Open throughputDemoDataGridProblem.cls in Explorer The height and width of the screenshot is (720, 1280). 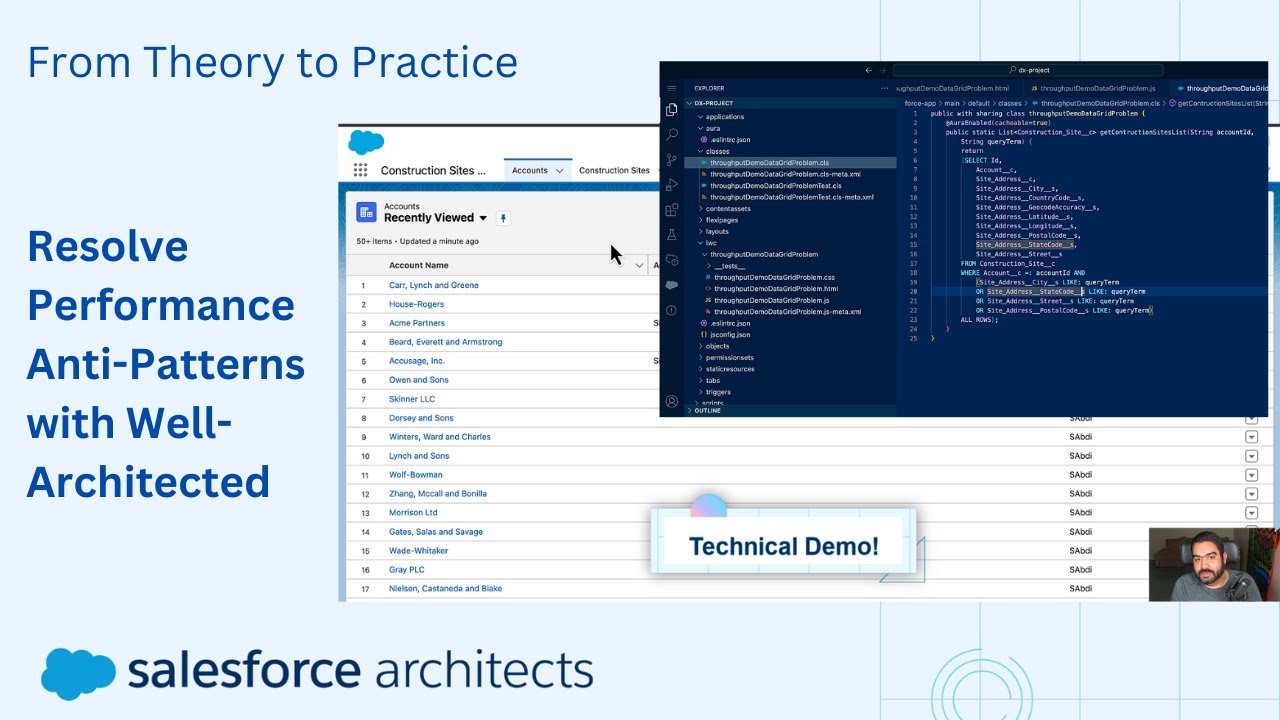(x=769, y=163)
